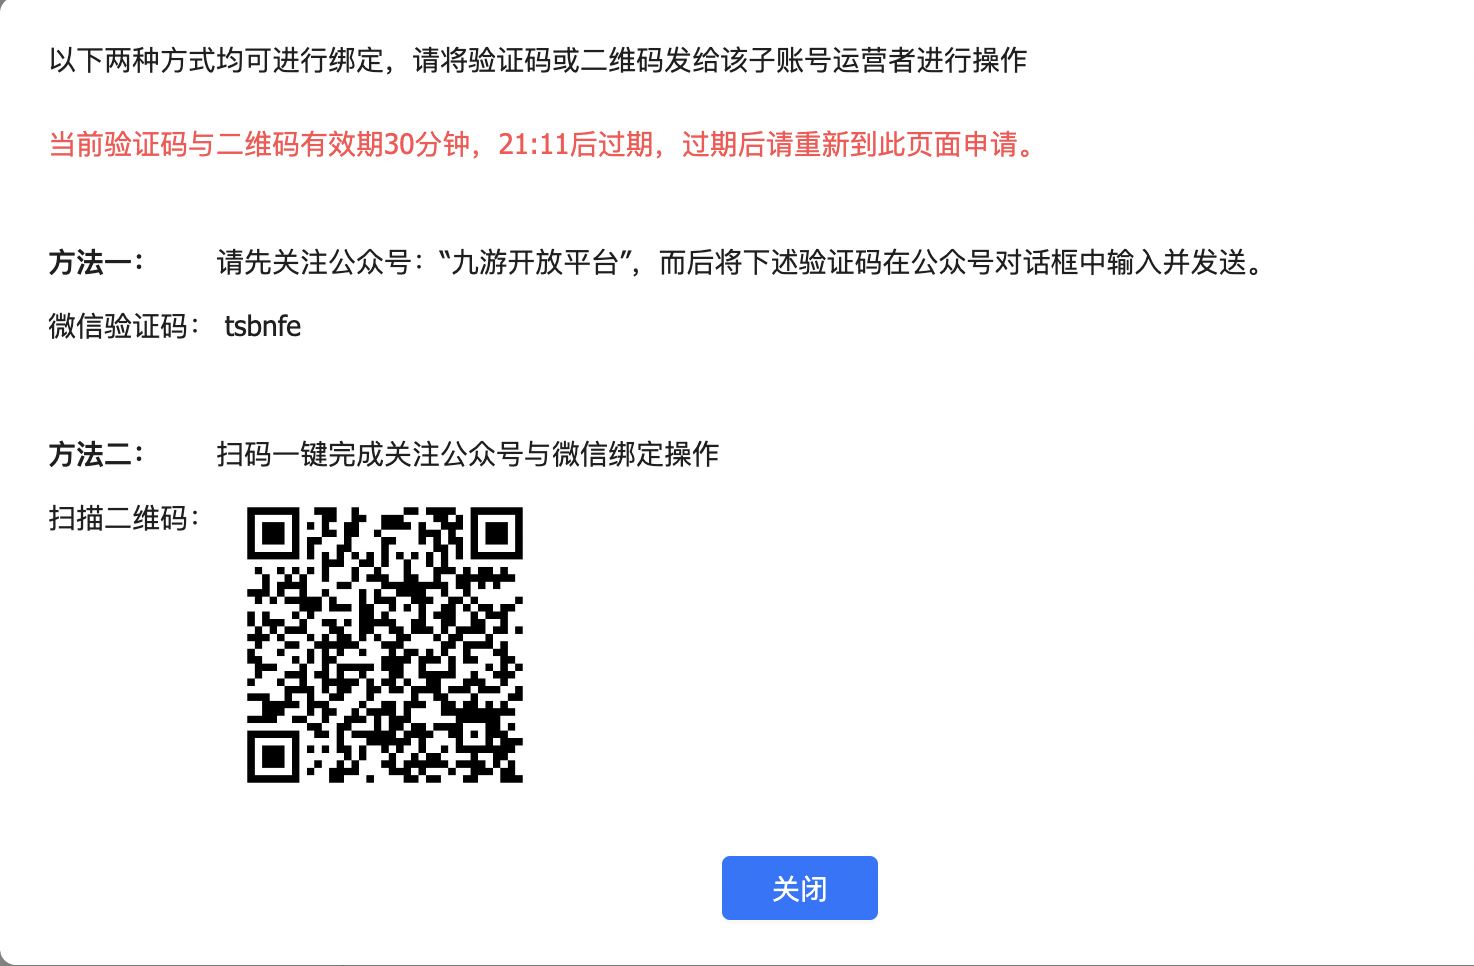This screenshot has height=966, width=1474.
Task: Click the blue 关闭 button
Action: (799, 888)
